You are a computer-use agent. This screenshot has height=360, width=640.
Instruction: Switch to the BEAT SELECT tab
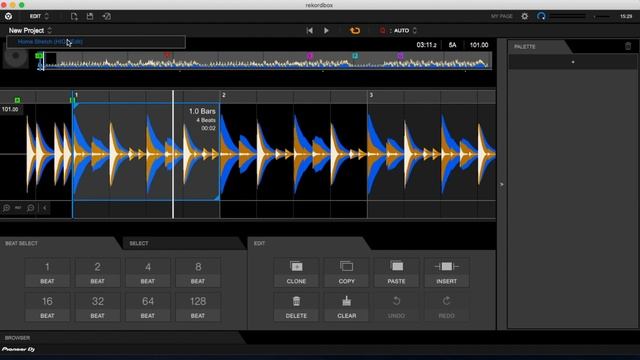pos(21,243)
